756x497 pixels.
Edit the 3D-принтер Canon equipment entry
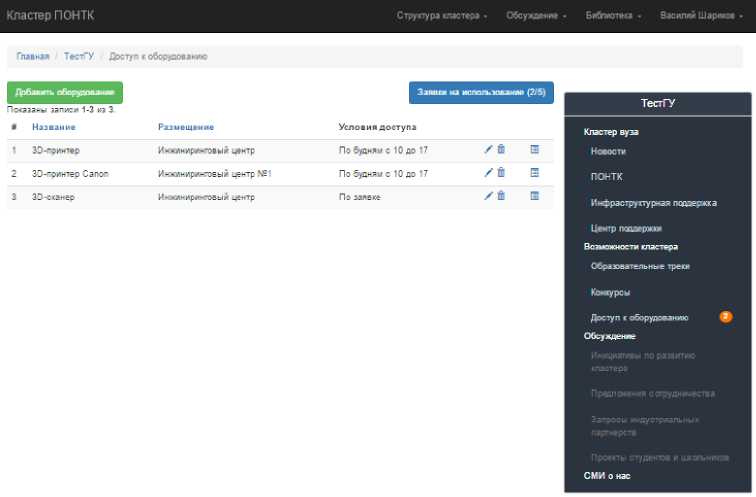point(488,173)
